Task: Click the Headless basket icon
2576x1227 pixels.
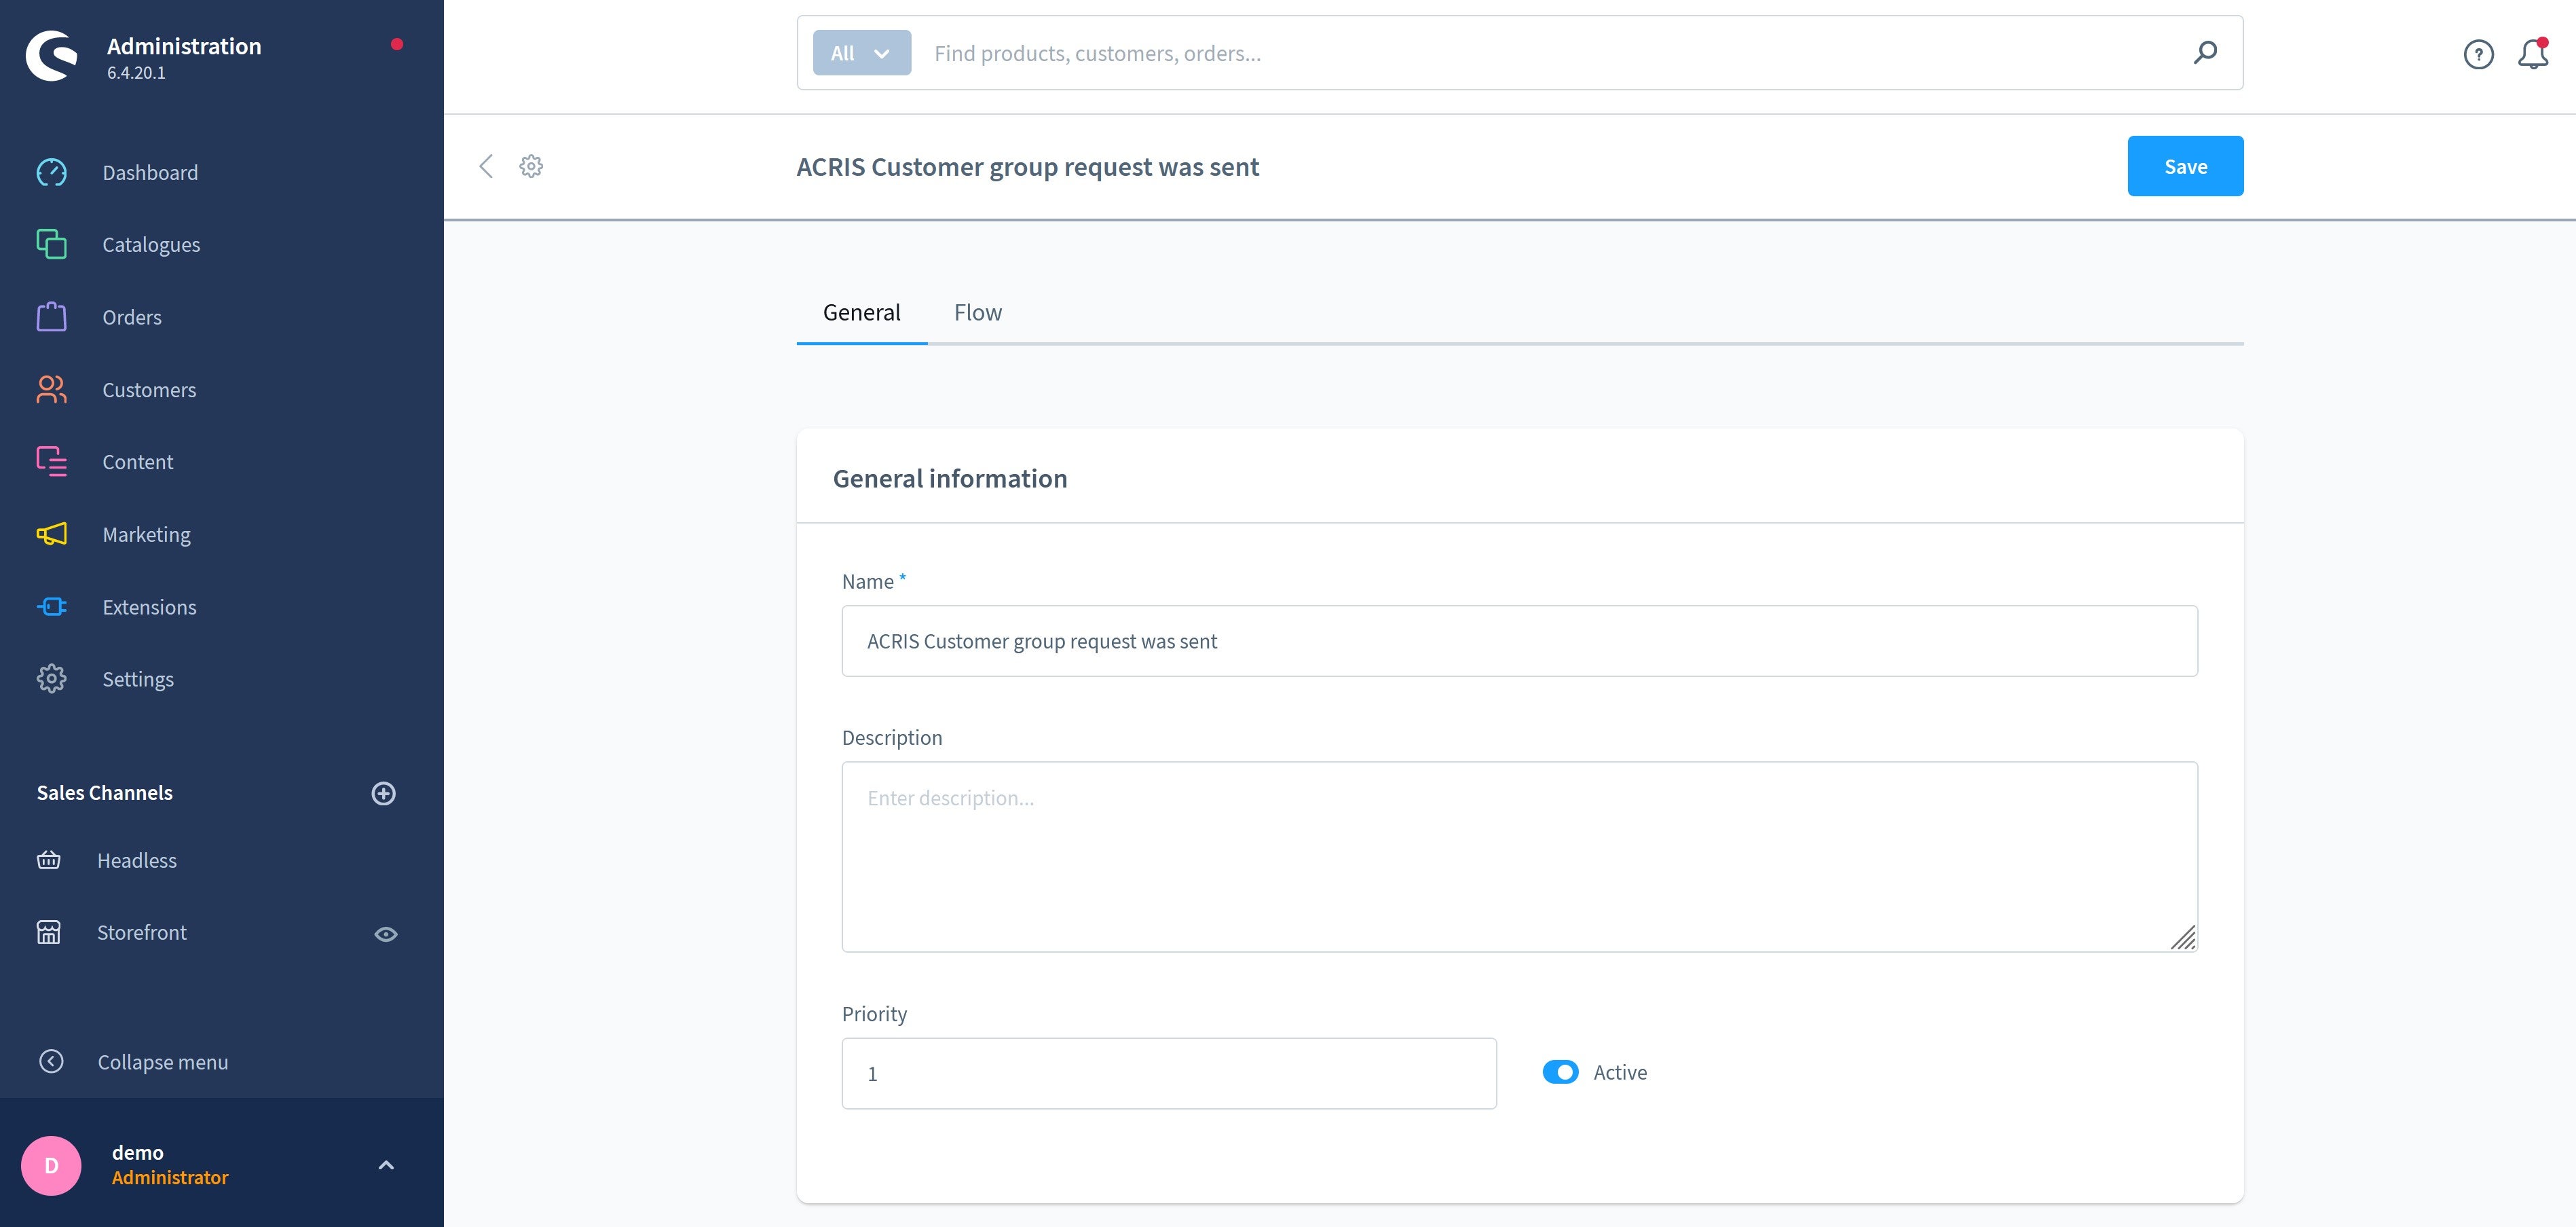Action: 49,860
